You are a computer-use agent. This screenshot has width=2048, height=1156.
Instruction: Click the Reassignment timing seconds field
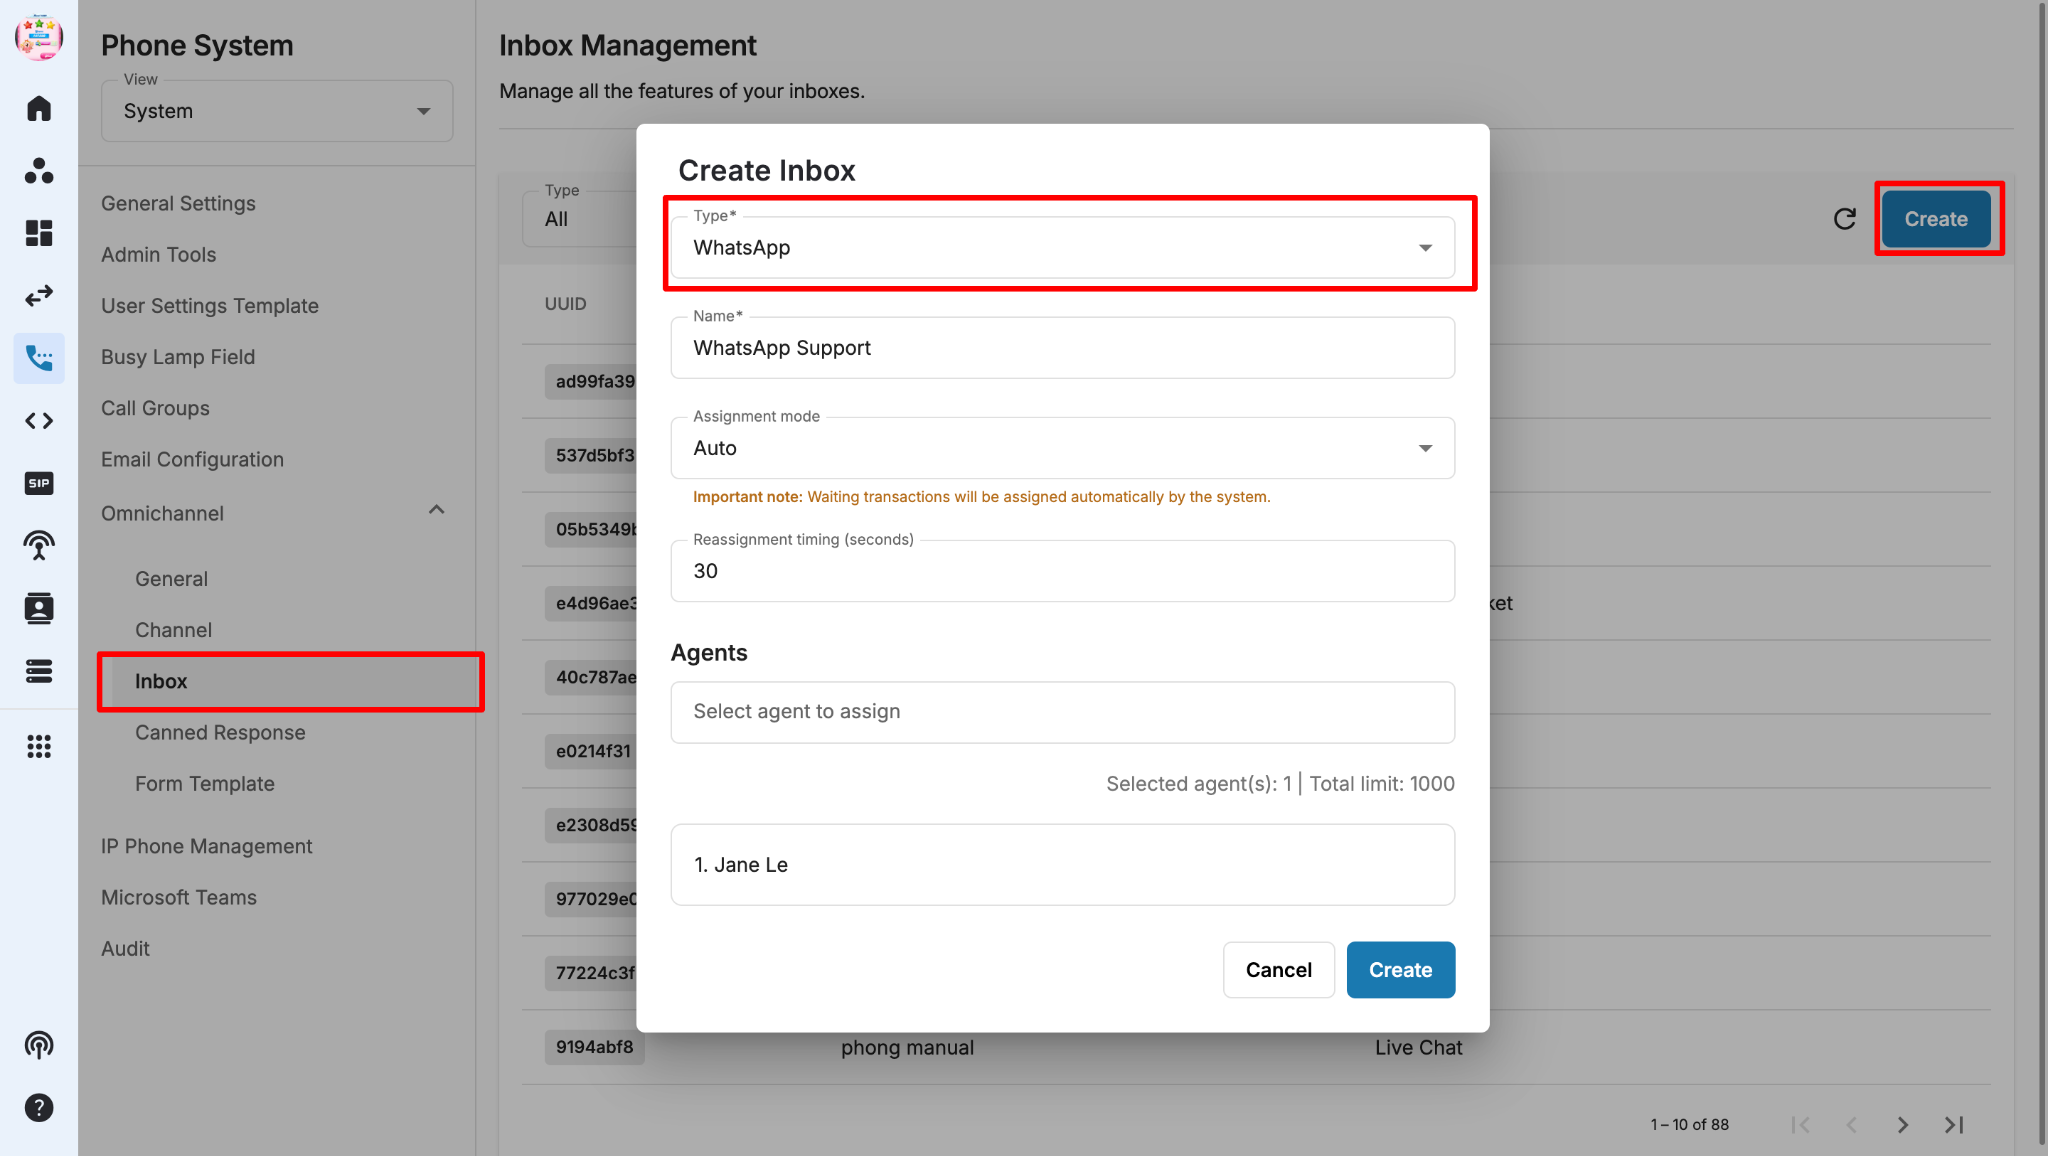[x=1063, y=571]
